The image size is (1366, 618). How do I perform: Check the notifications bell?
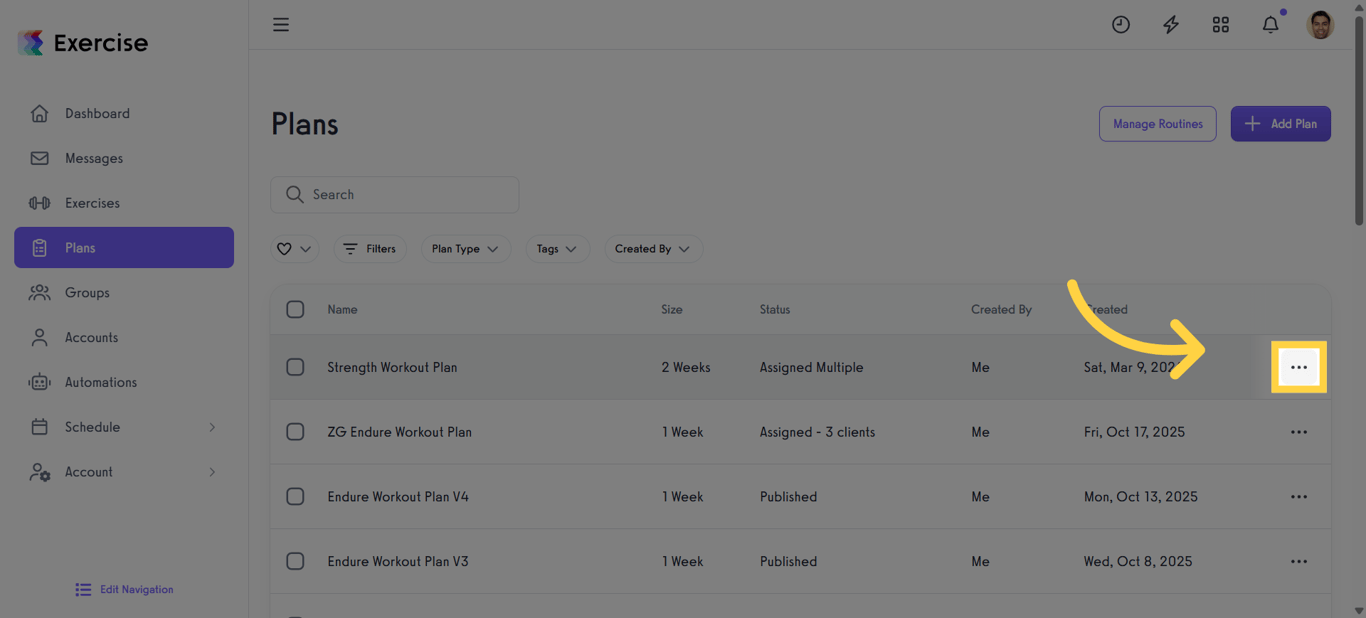coord(1270,25)
